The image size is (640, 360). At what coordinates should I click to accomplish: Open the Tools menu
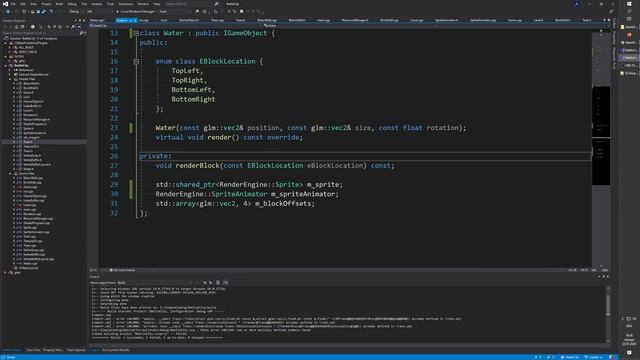pyautogui.click(x=110, y=4)
